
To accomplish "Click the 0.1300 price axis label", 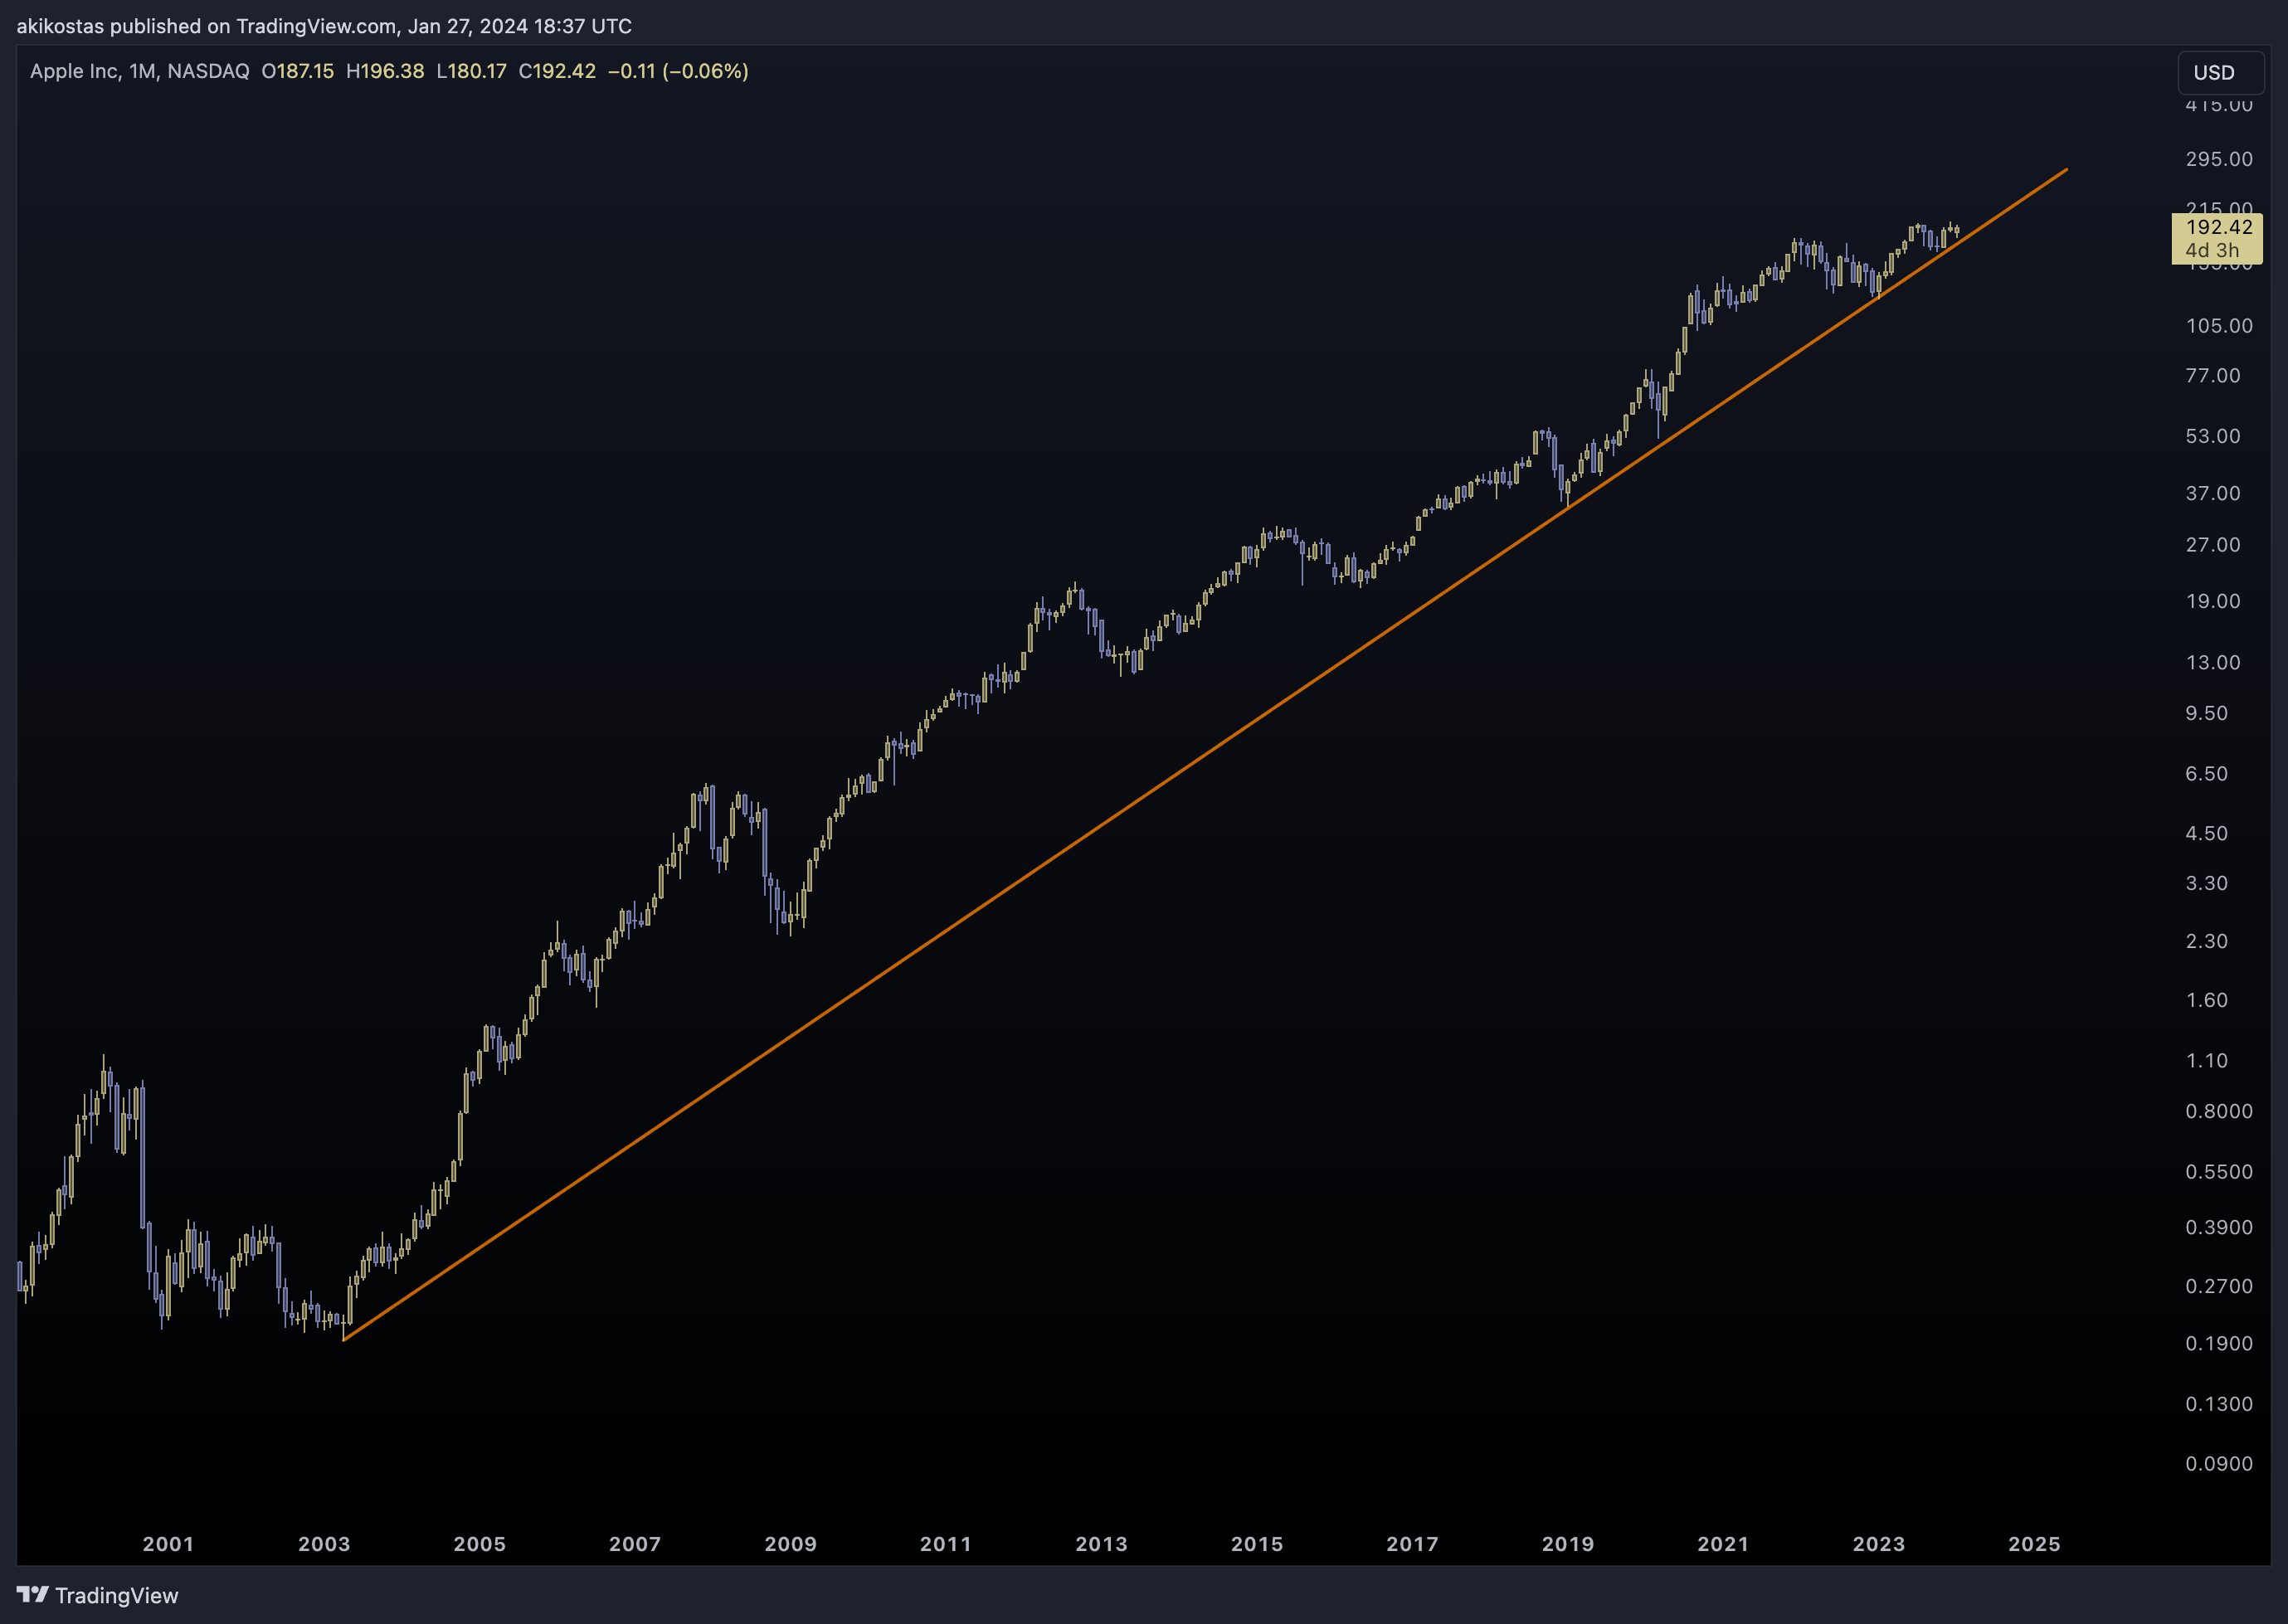I will pyautogui.click(x=2219, y=1404).
